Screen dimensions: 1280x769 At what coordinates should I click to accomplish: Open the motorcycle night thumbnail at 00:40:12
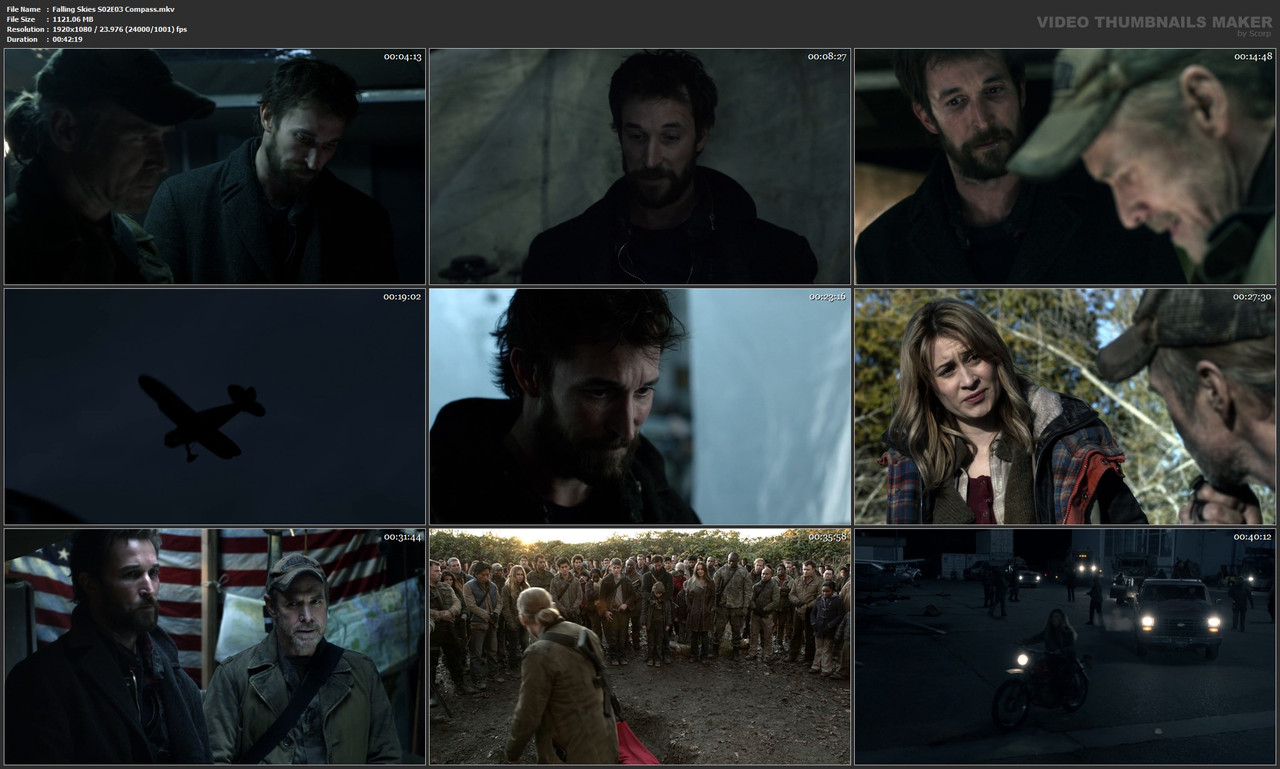[1065, 646]
